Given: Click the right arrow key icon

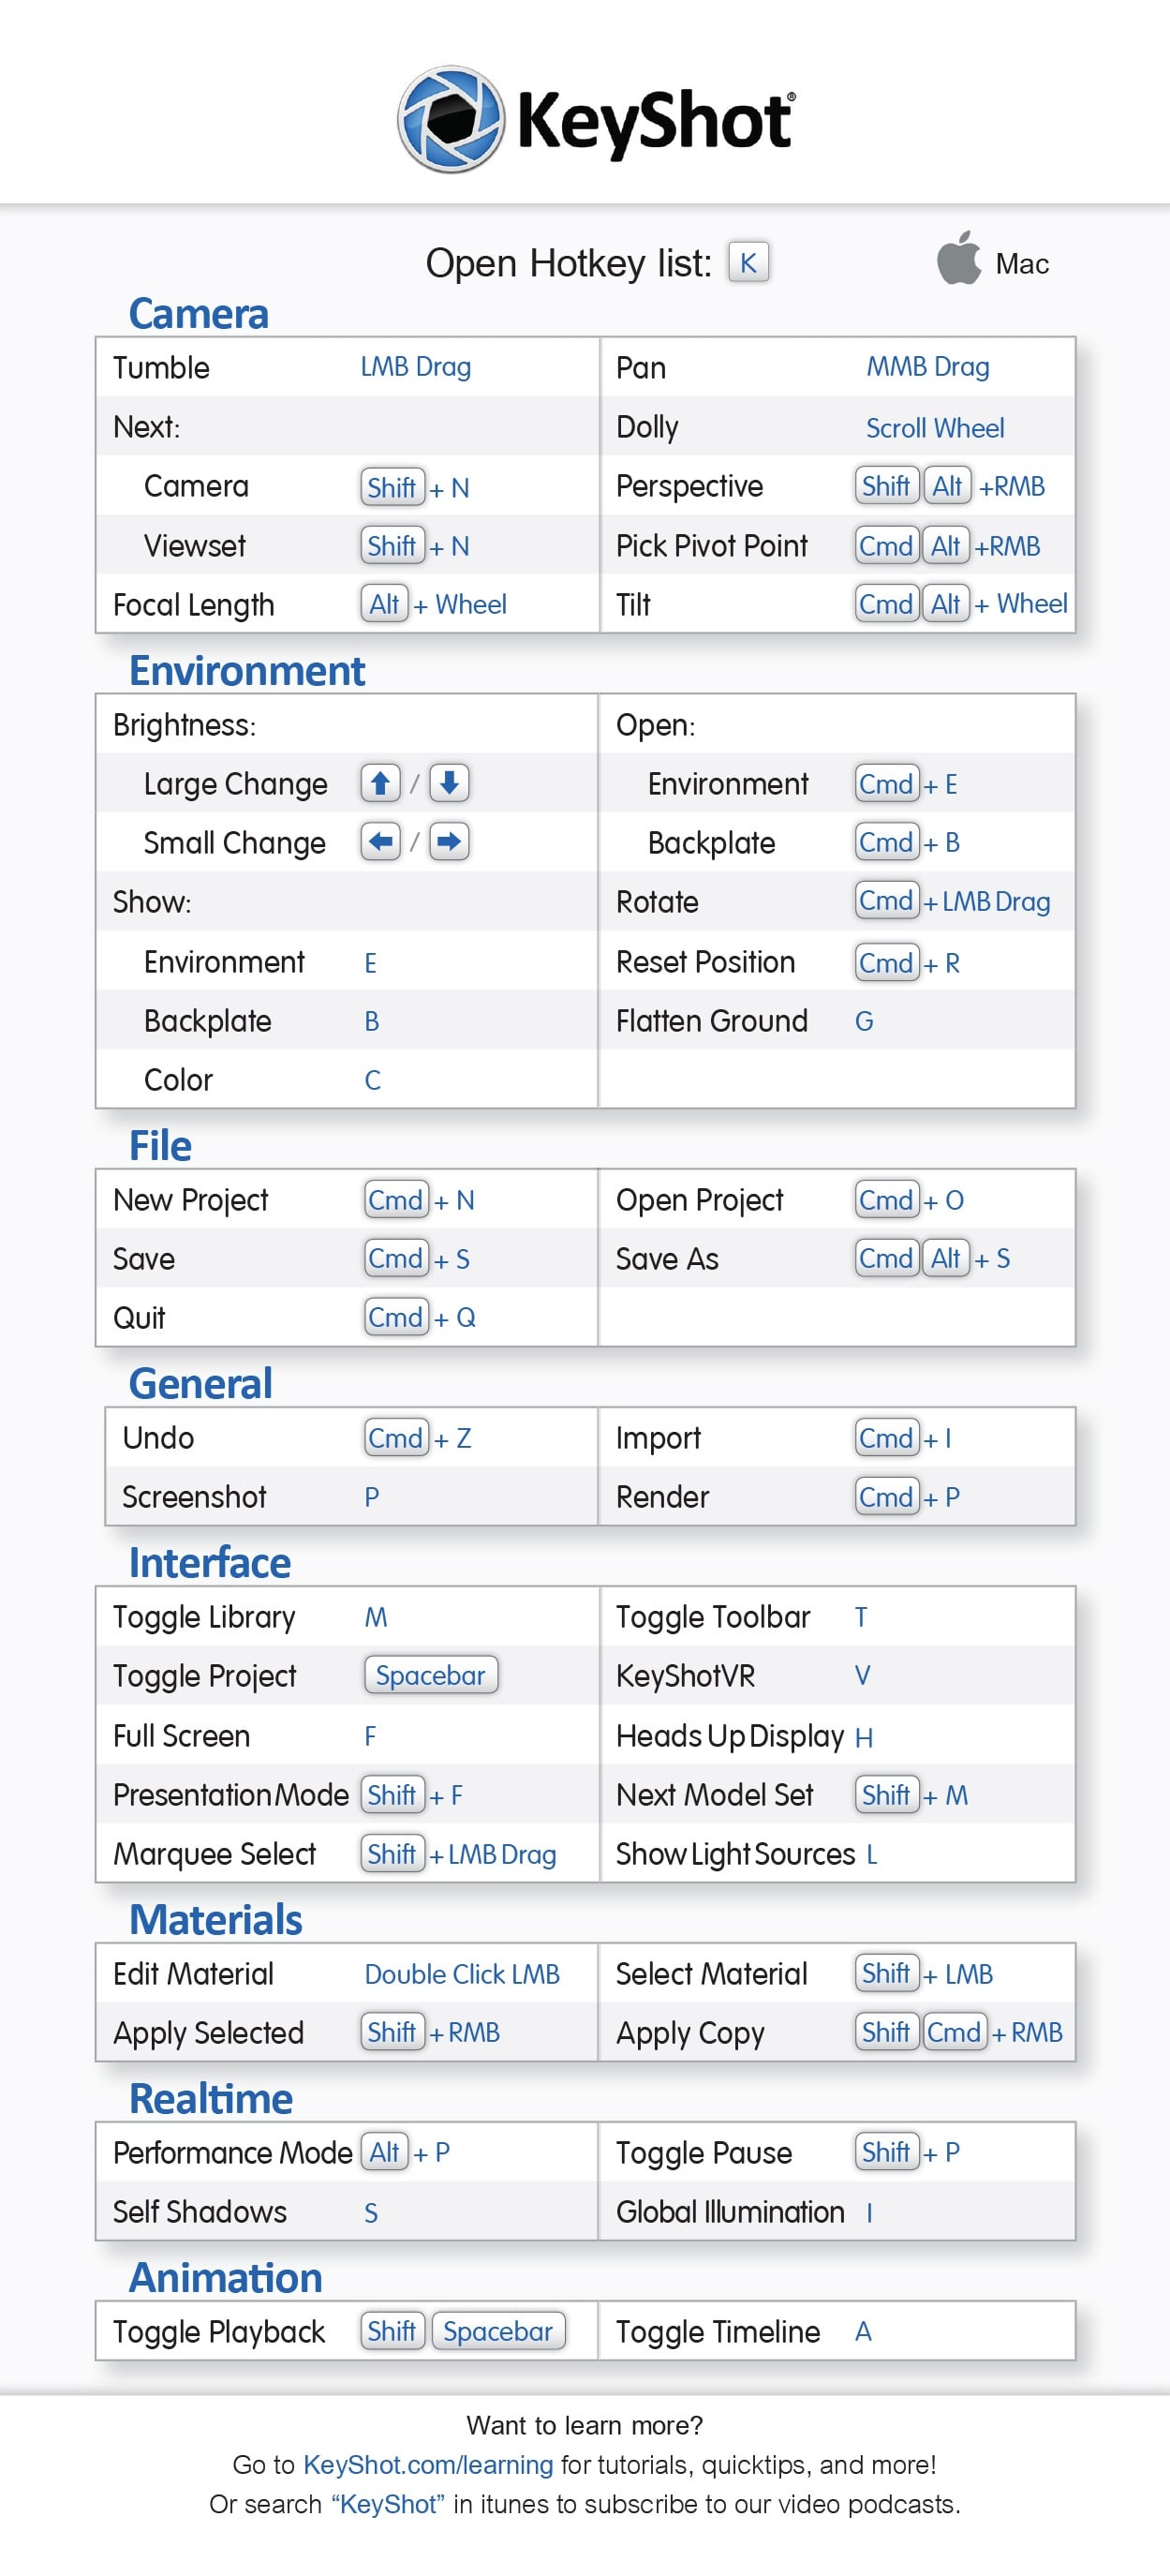Looking at the screenshot, I should (x=449, y=842).
